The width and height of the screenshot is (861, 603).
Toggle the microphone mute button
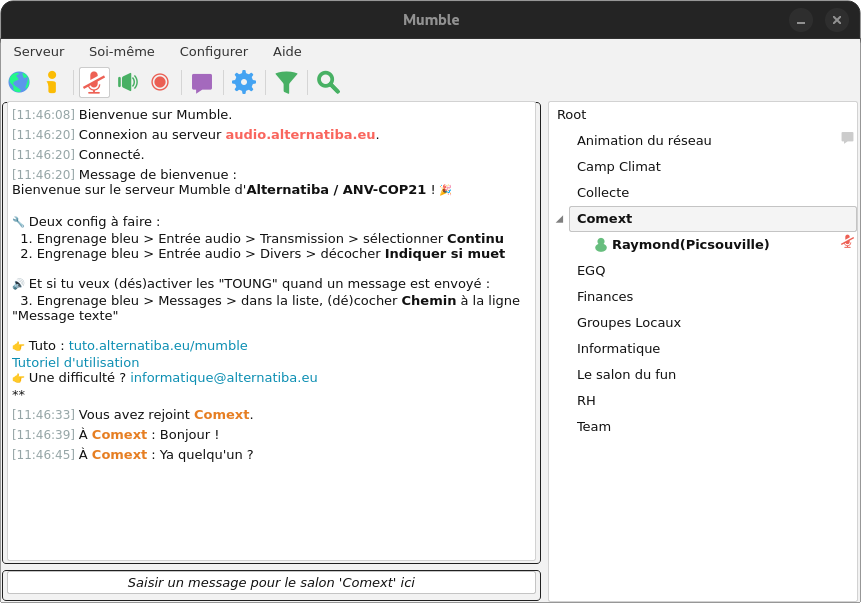(94, 82)
